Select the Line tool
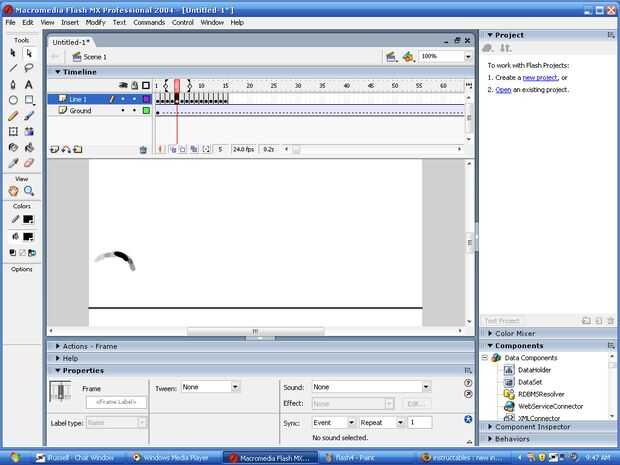This screenshot has height=465, width=620. coord(13,68)
